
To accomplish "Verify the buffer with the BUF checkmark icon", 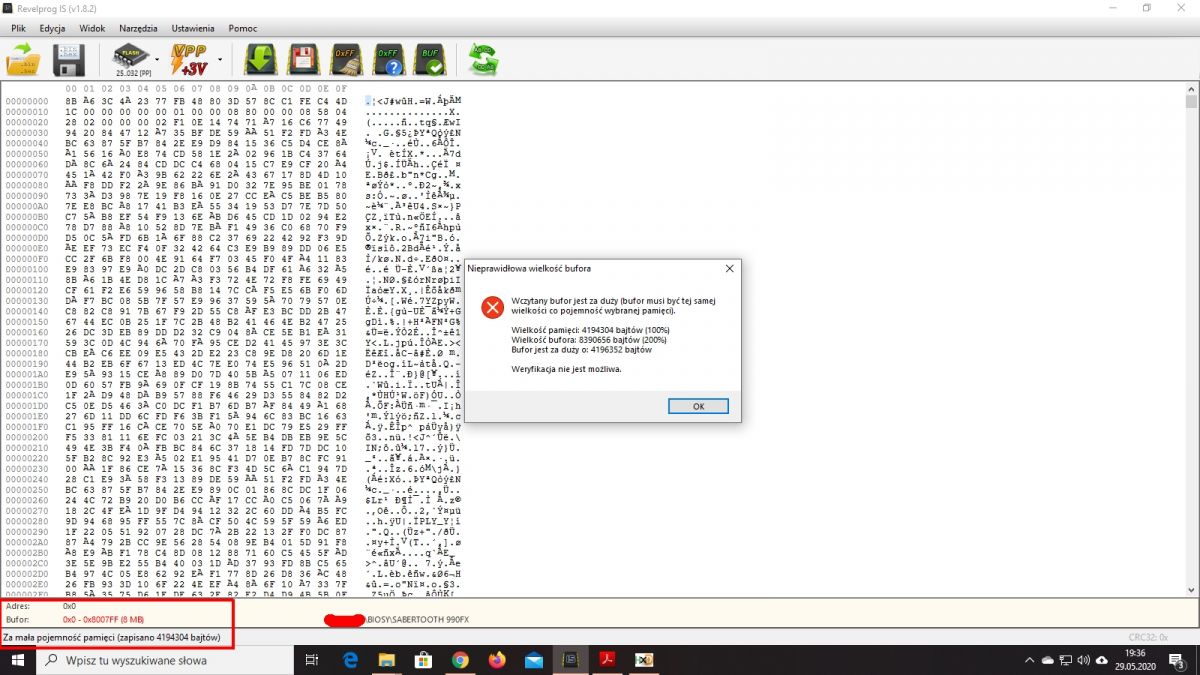I will tap(432, 61).
